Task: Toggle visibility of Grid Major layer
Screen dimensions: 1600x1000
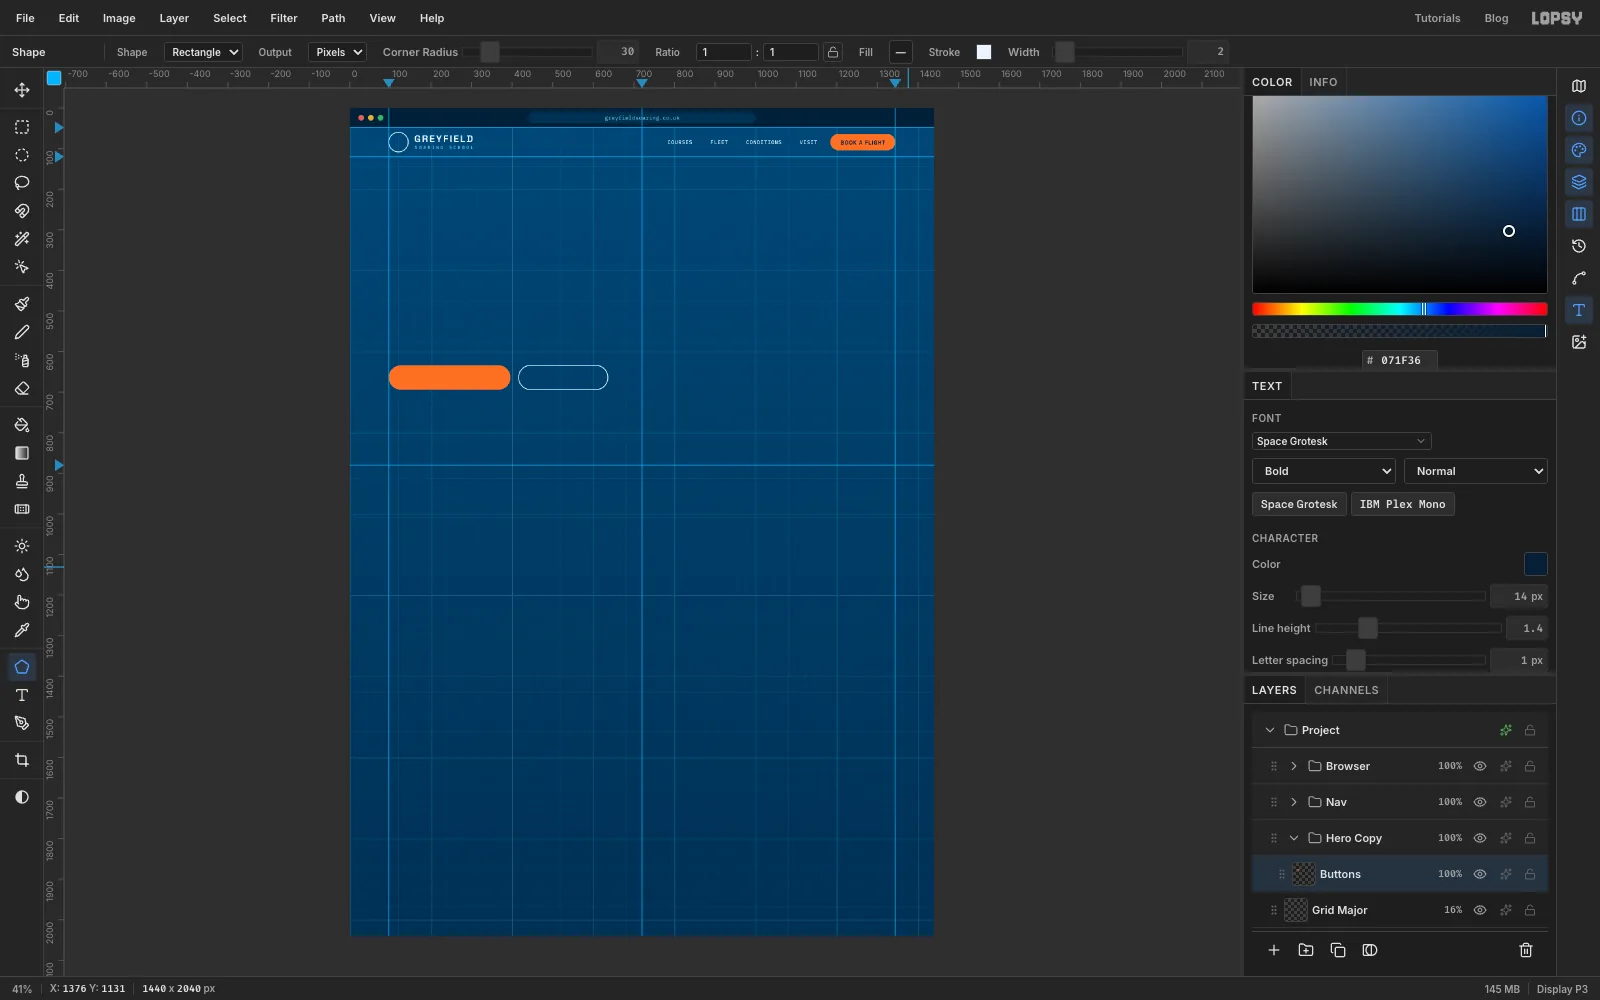Action: coord(1480,910)
